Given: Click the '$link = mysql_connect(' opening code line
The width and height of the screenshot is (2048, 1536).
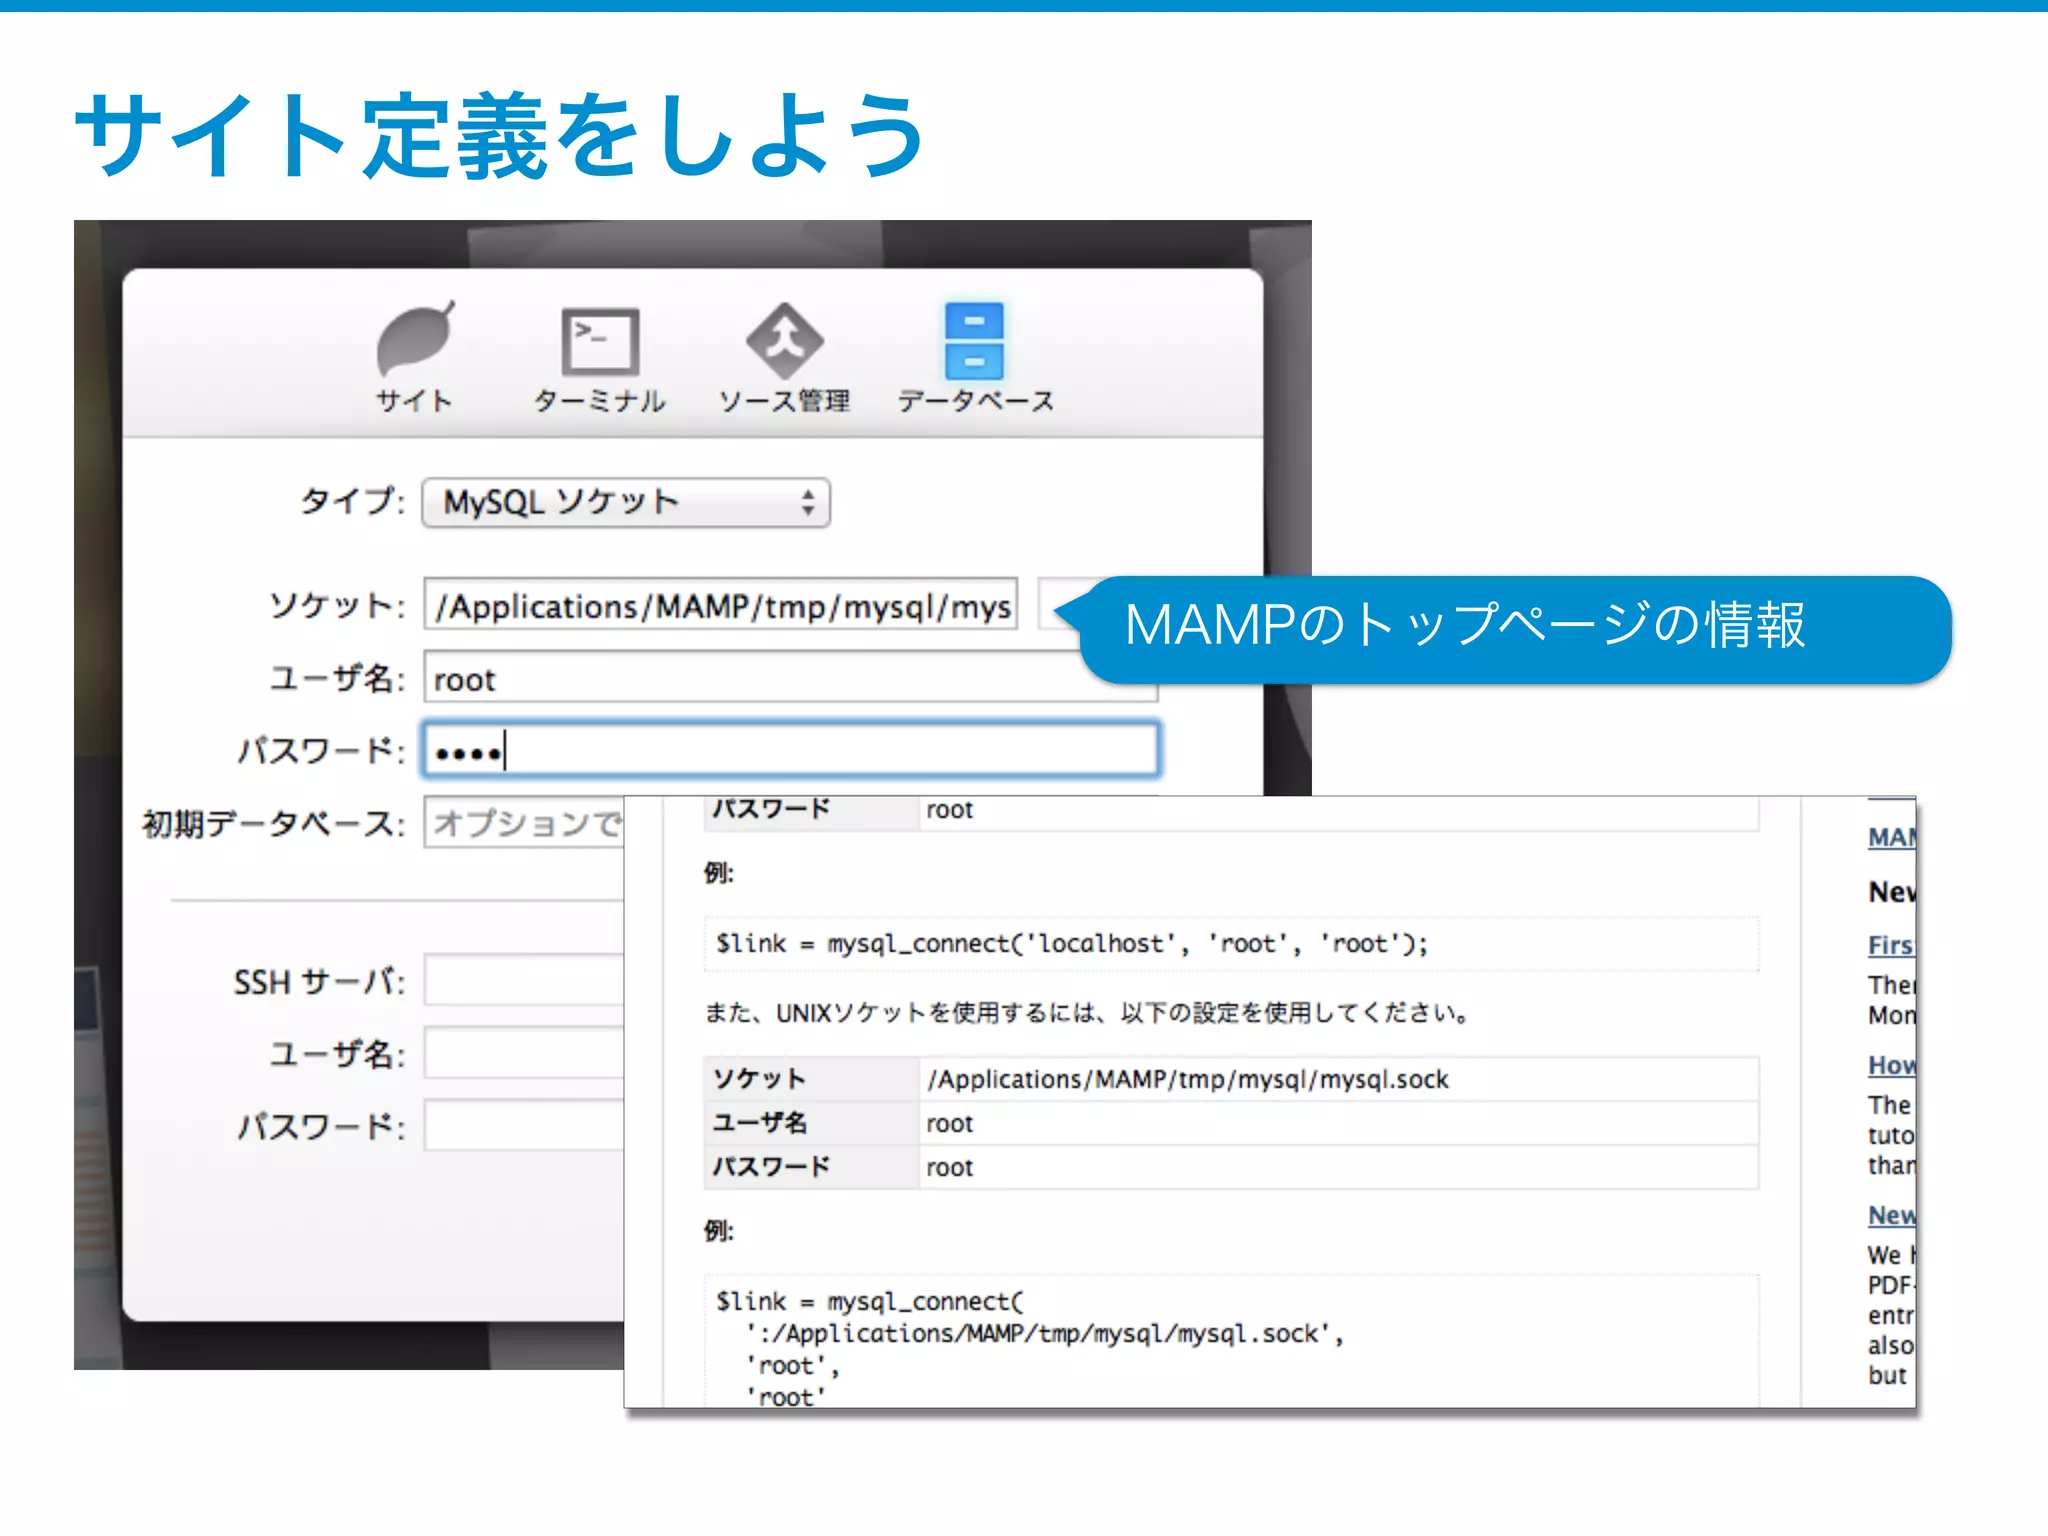Looking at the screenshot, I should point(870,1301).
